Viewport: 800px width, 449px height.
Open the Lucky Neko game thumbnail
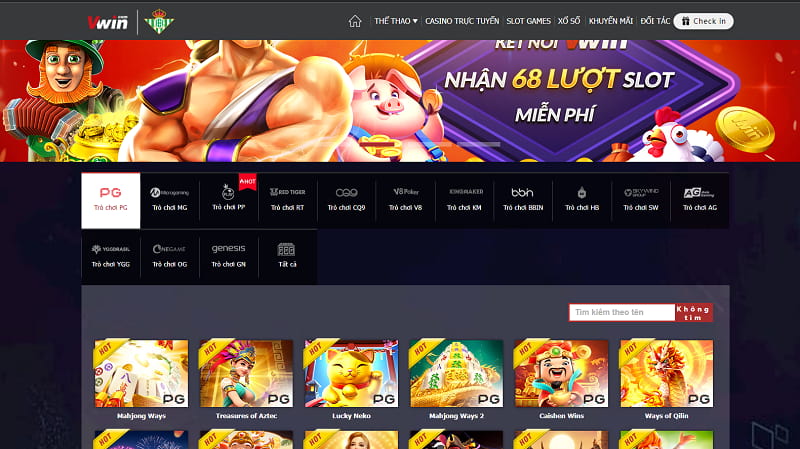(x=351, y=374)
